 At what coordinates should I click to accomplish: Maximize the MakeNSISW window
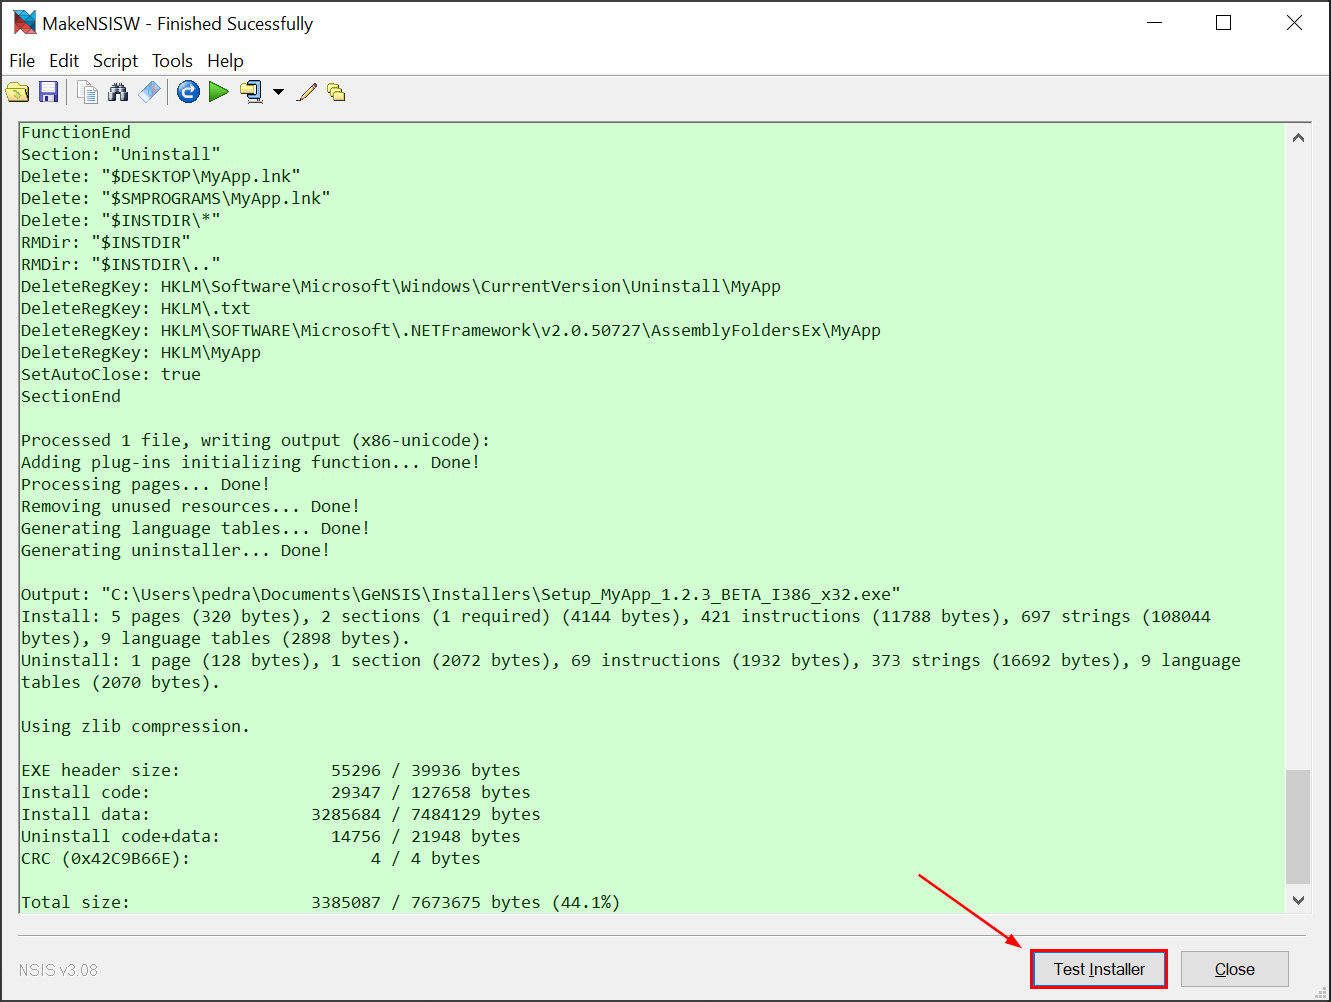click(x=1223, y=23)
